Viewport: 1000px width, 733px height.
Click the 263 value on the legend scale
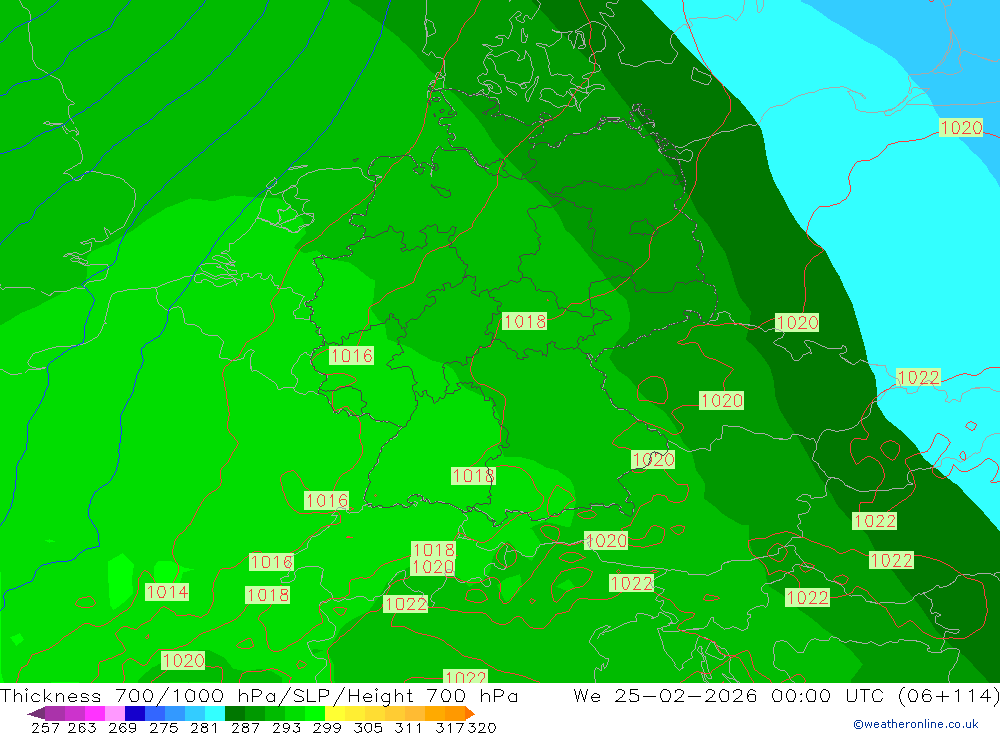coord(82,728)
